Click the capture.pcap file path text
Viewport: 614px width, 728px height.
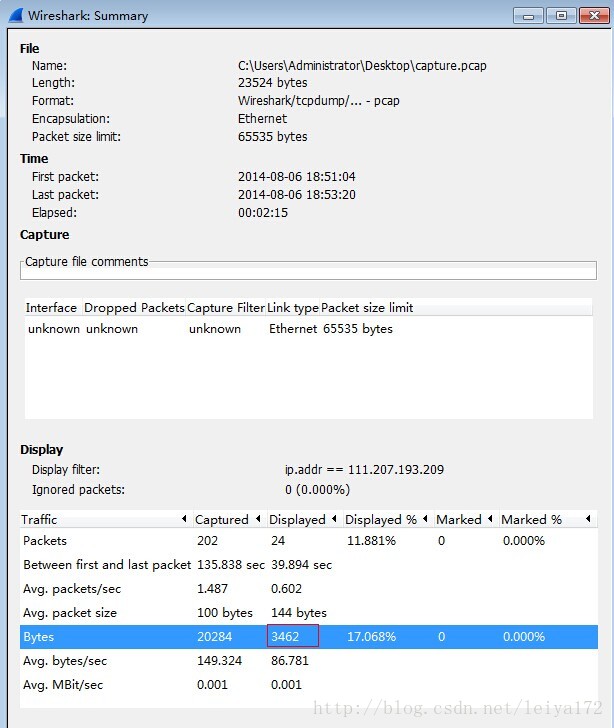pos(362,66)
